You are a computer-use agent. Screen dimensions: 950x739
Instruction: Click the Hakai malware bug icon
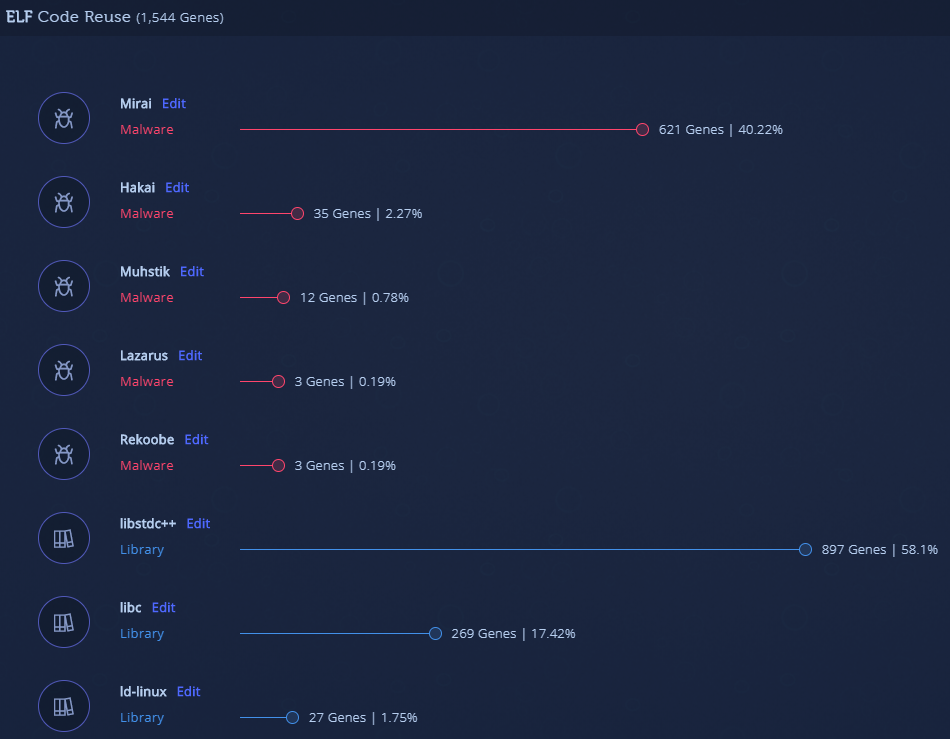click(63, 201)
